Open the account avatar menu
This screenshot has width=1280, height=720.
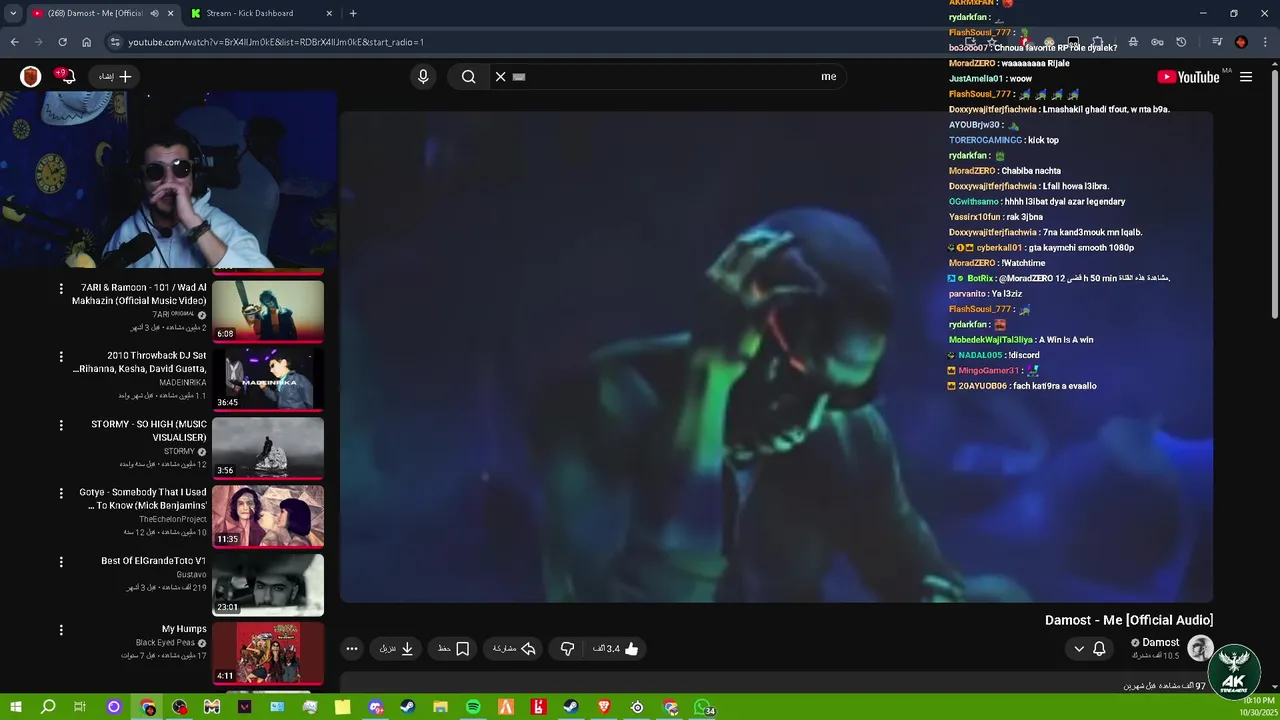30,76
